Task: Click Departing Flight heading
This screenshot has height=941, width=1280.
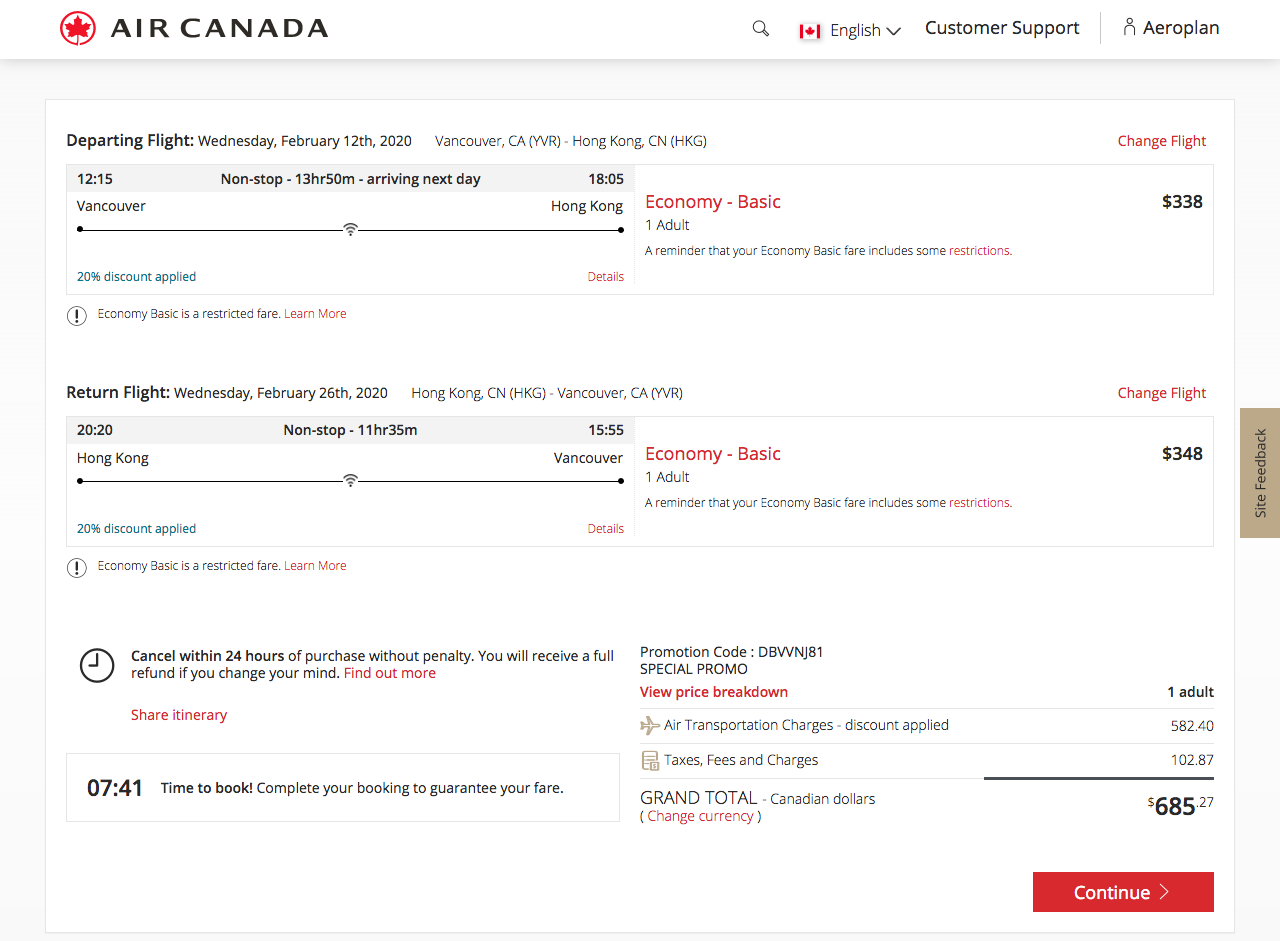Action: [x=130, y=141]
